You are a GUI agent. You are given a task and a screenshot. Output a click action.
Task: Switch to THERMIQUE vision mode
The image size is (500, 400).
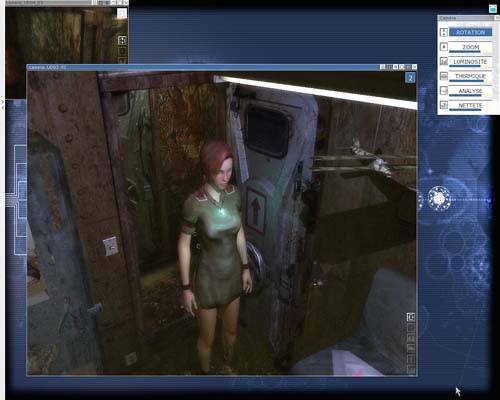tap(470, 76)
